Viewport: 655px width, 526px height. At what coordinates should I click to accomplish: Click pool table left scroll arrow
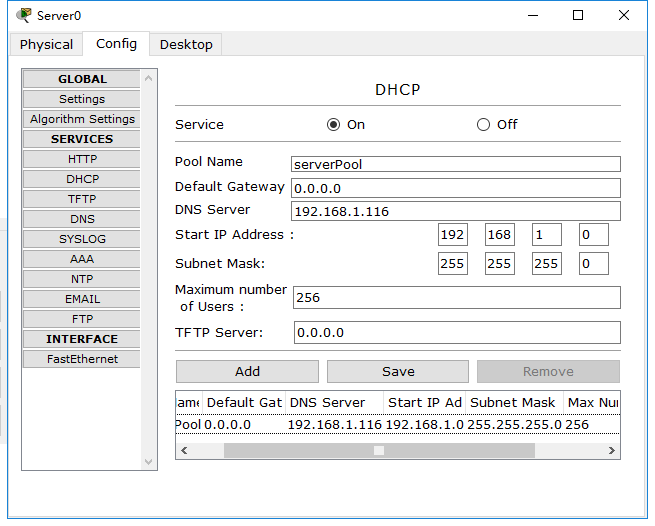(x=184, y=450)
